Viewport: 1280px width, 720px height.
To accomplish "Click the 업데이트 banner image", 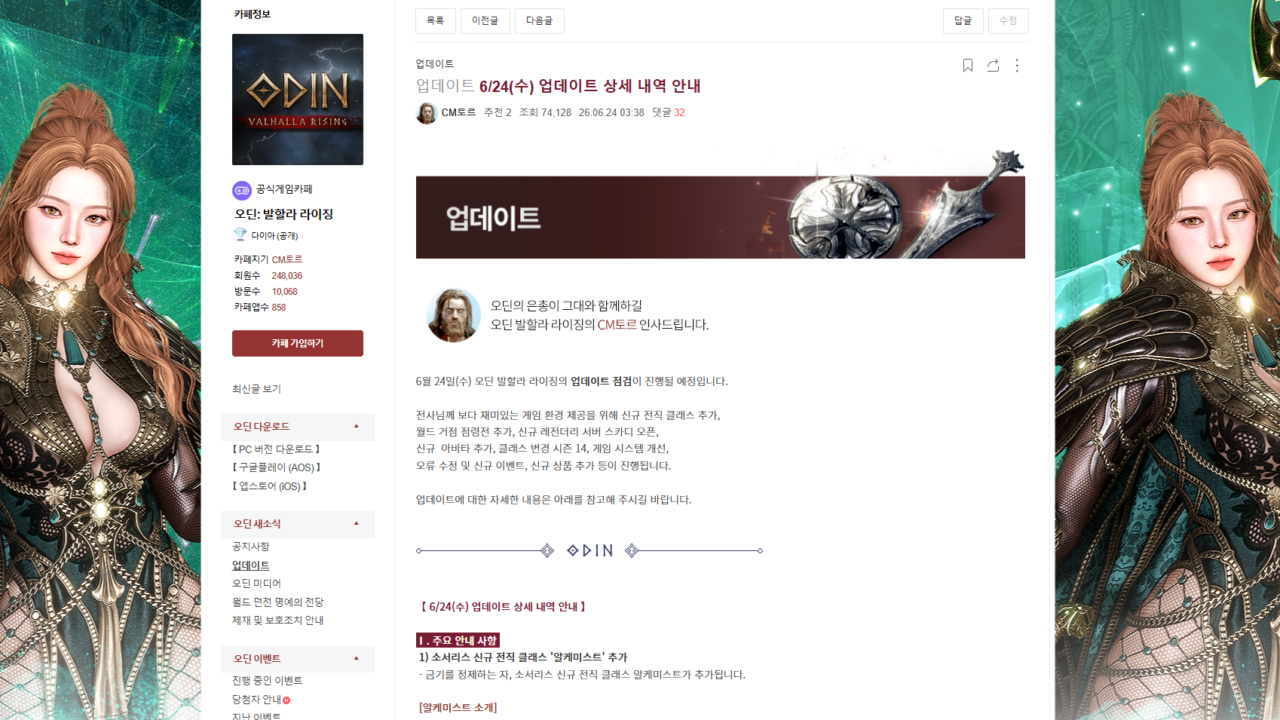I will click(720, 204).
